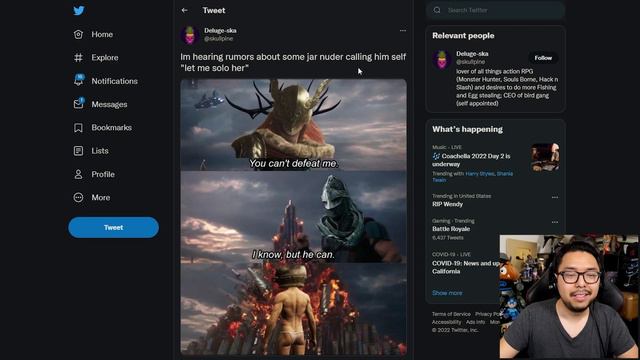The image size is (640, 360).
Task: Click the search magnifier icon
Action: point(437,10)
